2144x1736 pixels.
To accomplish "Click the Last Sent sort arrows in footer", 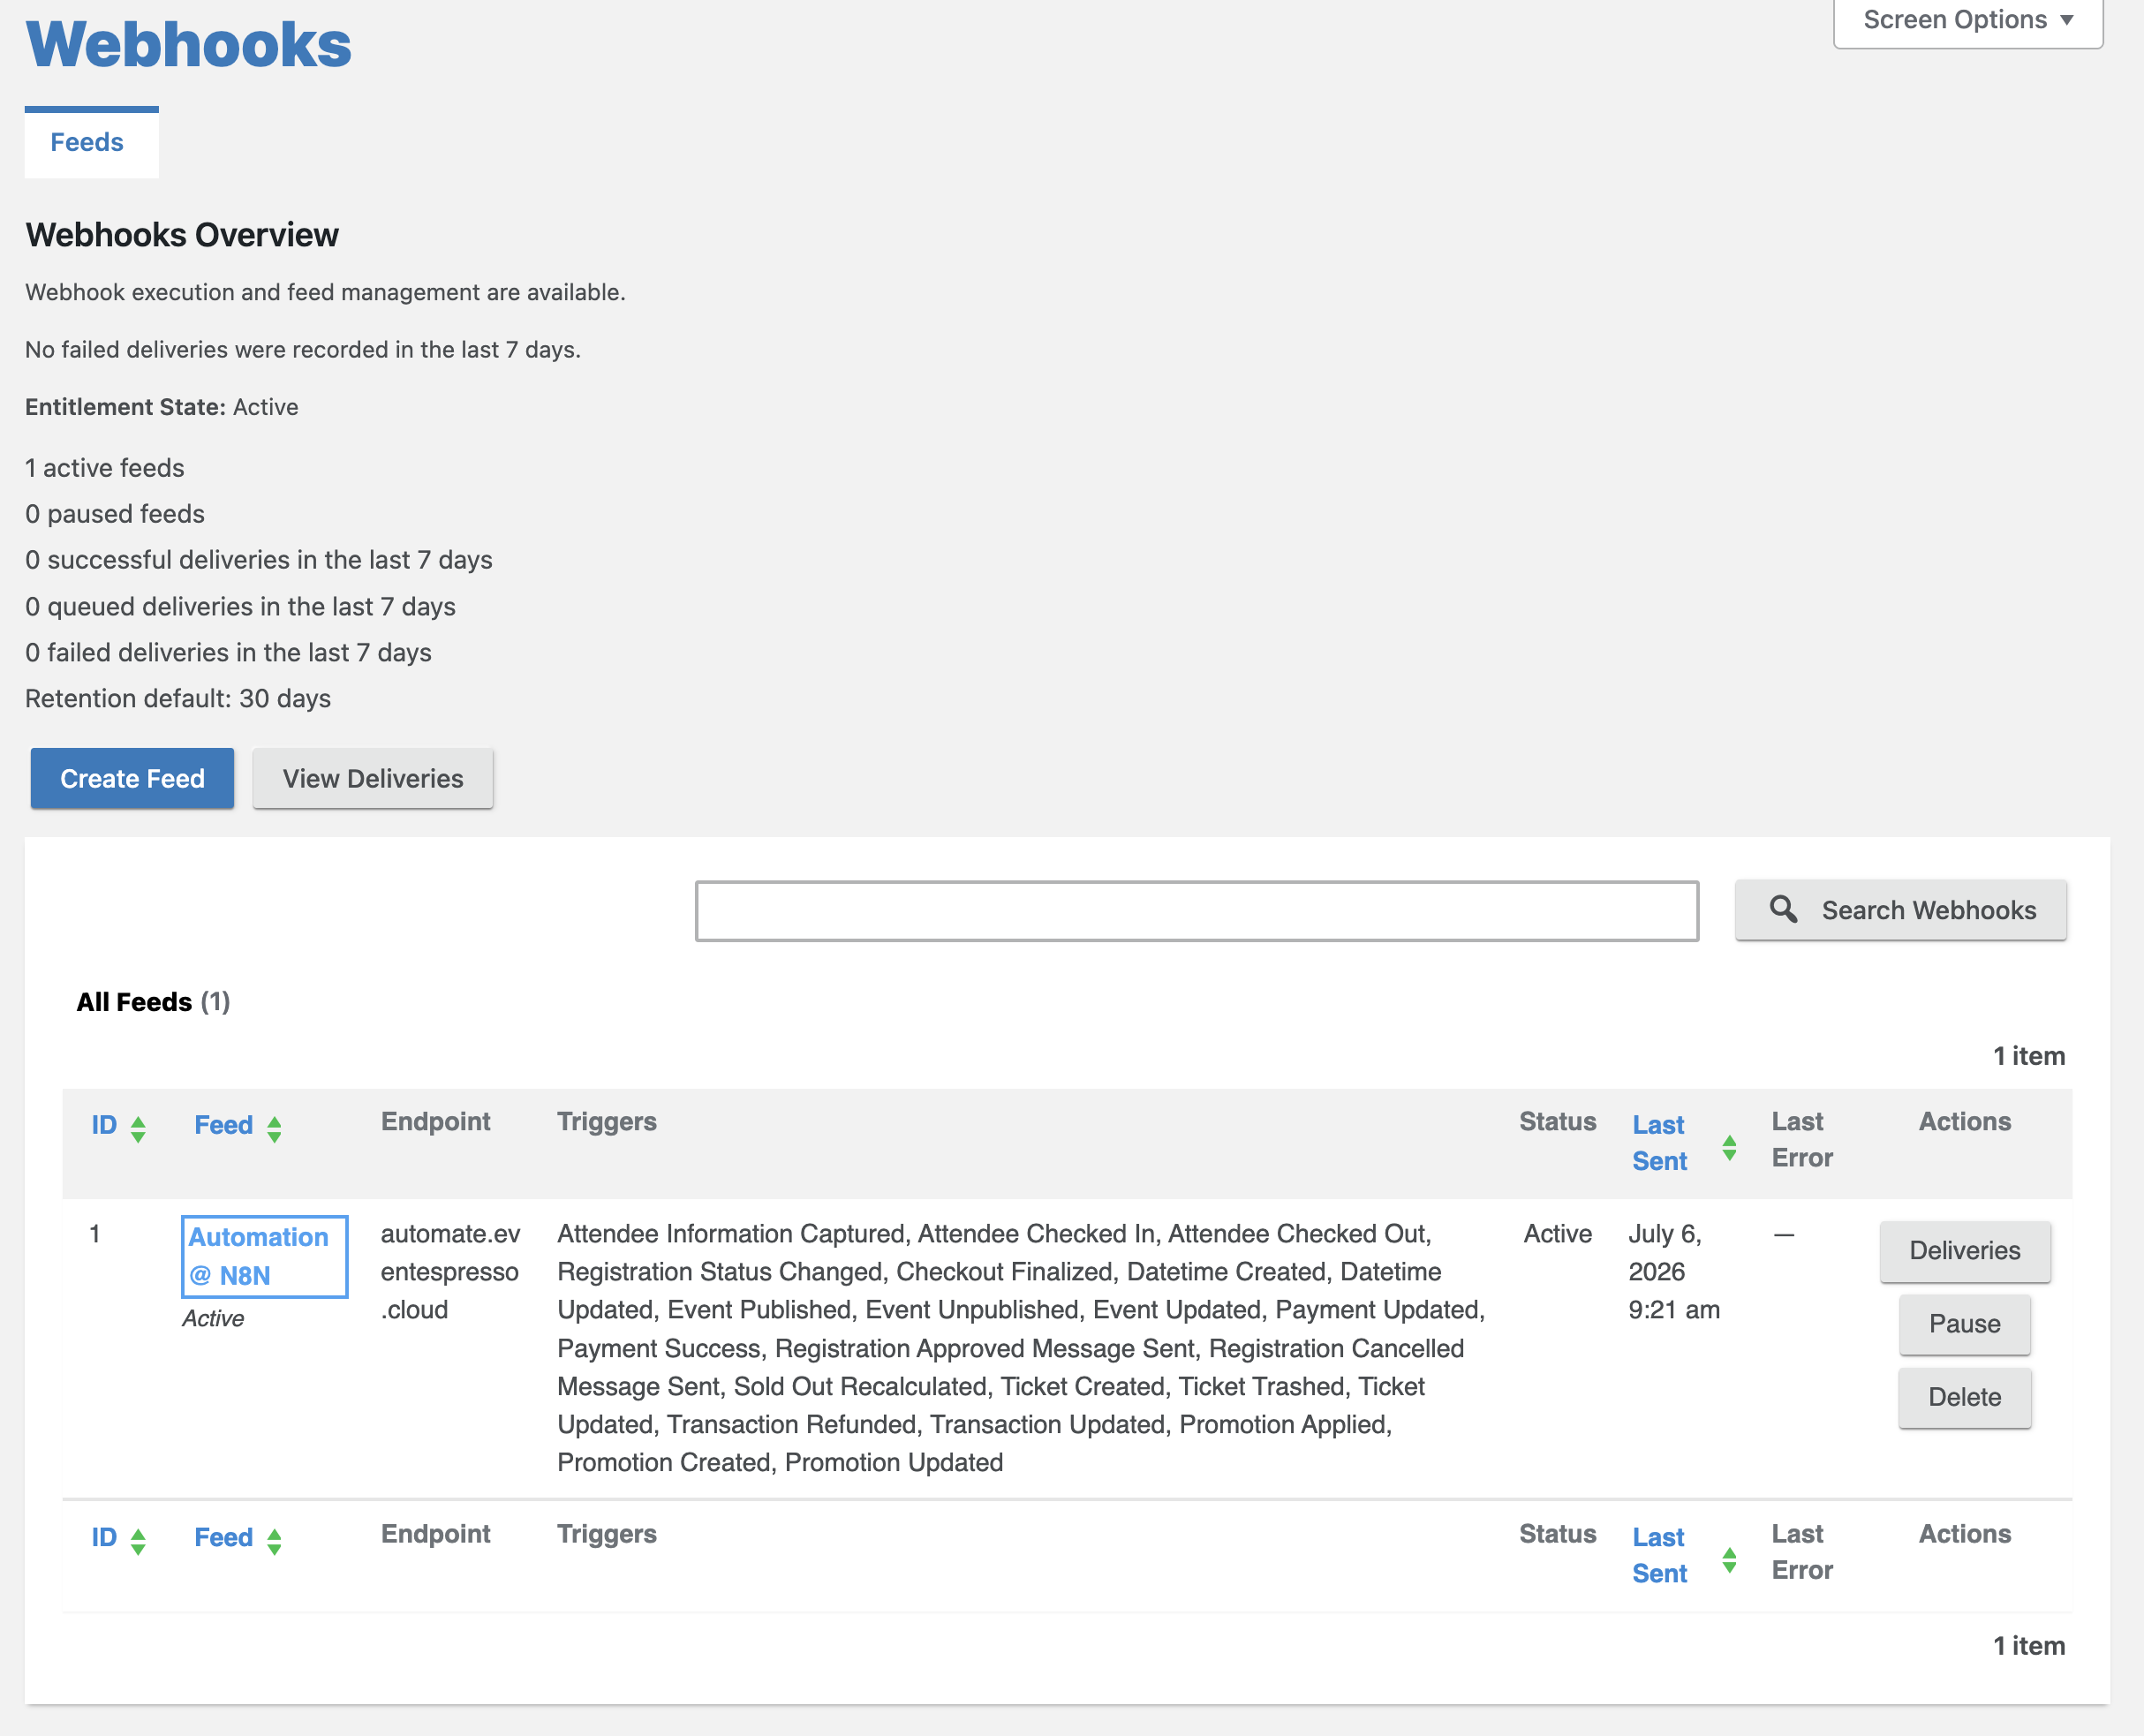I will (1729, 1560).
